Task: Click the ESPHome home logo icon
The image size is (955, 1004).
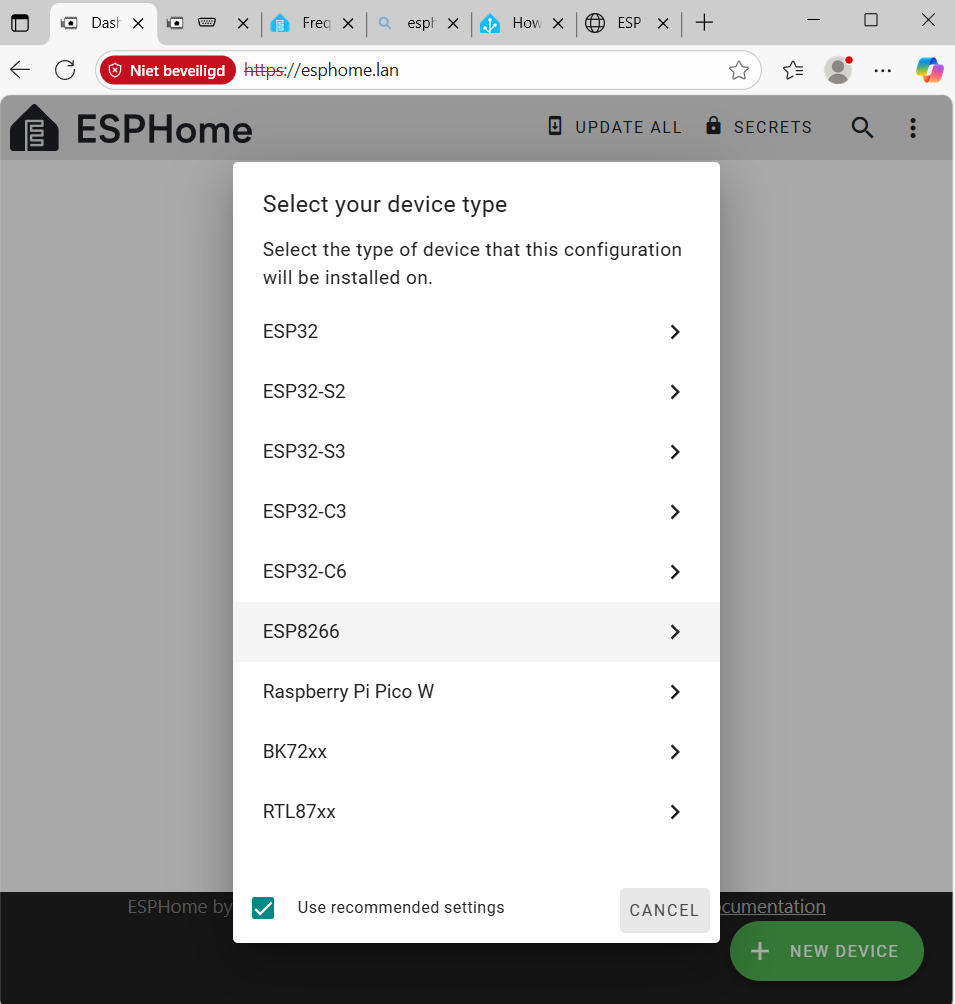Action: 34,128
